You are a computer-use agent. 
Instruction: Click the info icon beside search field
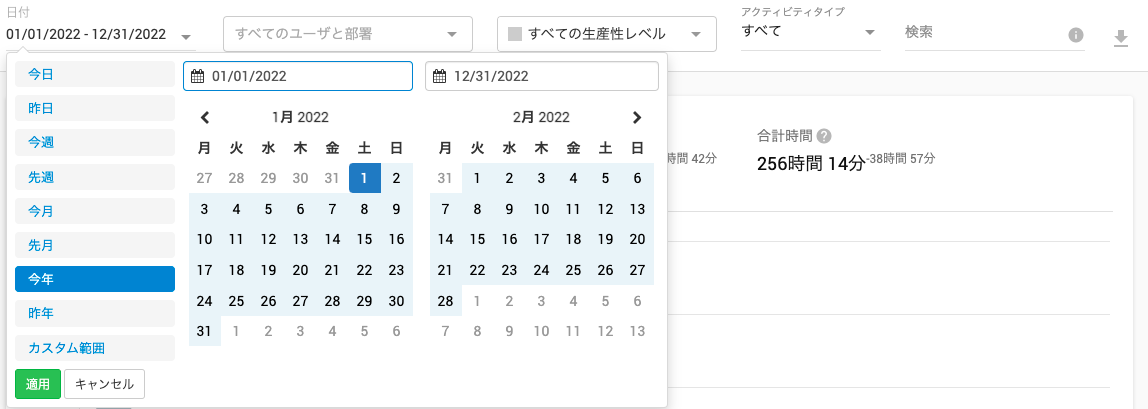tap(1076, 35)
